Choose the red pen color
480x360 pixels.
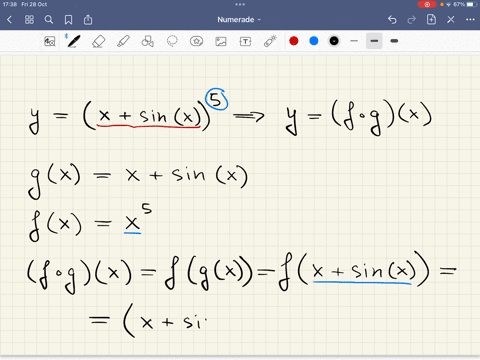pyautogui.click(x=294, y=41)
